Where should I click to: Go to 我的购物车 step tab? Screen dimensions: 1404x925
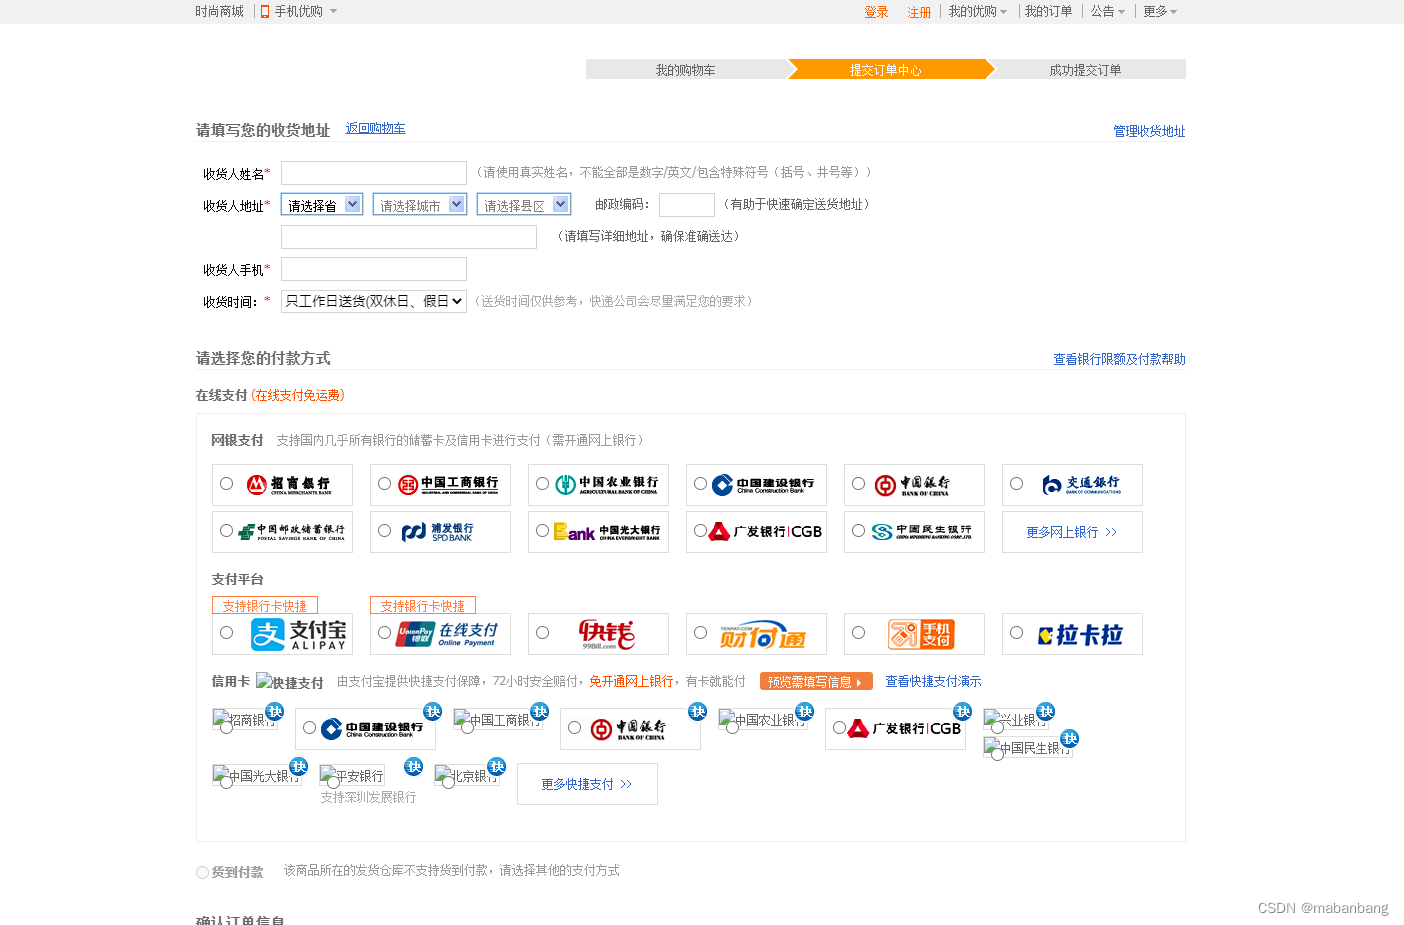coord(686,69)
